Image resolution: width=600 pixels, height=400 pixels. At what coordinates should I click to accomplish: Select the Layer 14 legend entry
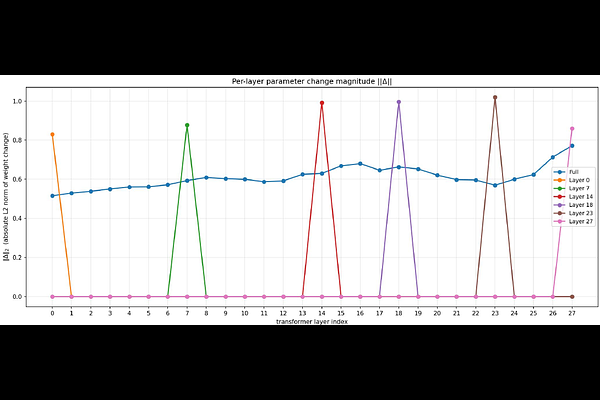coord(574,197)
